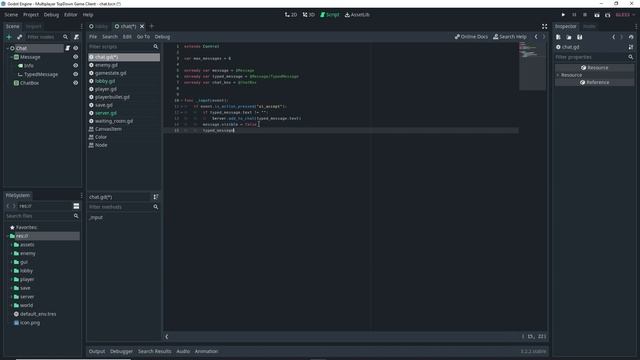
Task: Toggle visibility of the ChatBox node
Action: point(76,83)
